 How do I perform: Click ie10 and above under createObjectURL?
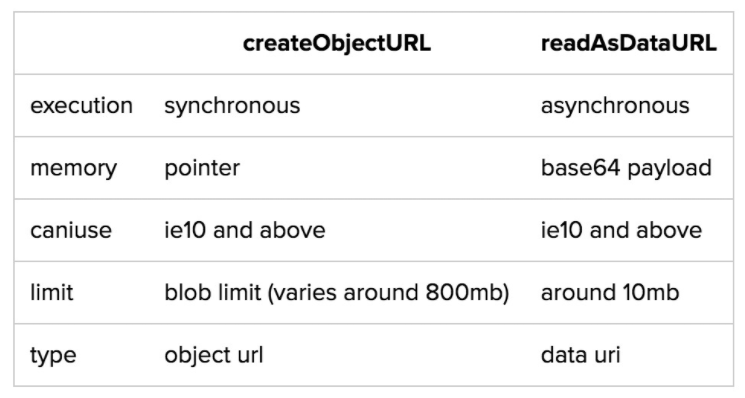[245, 230]
